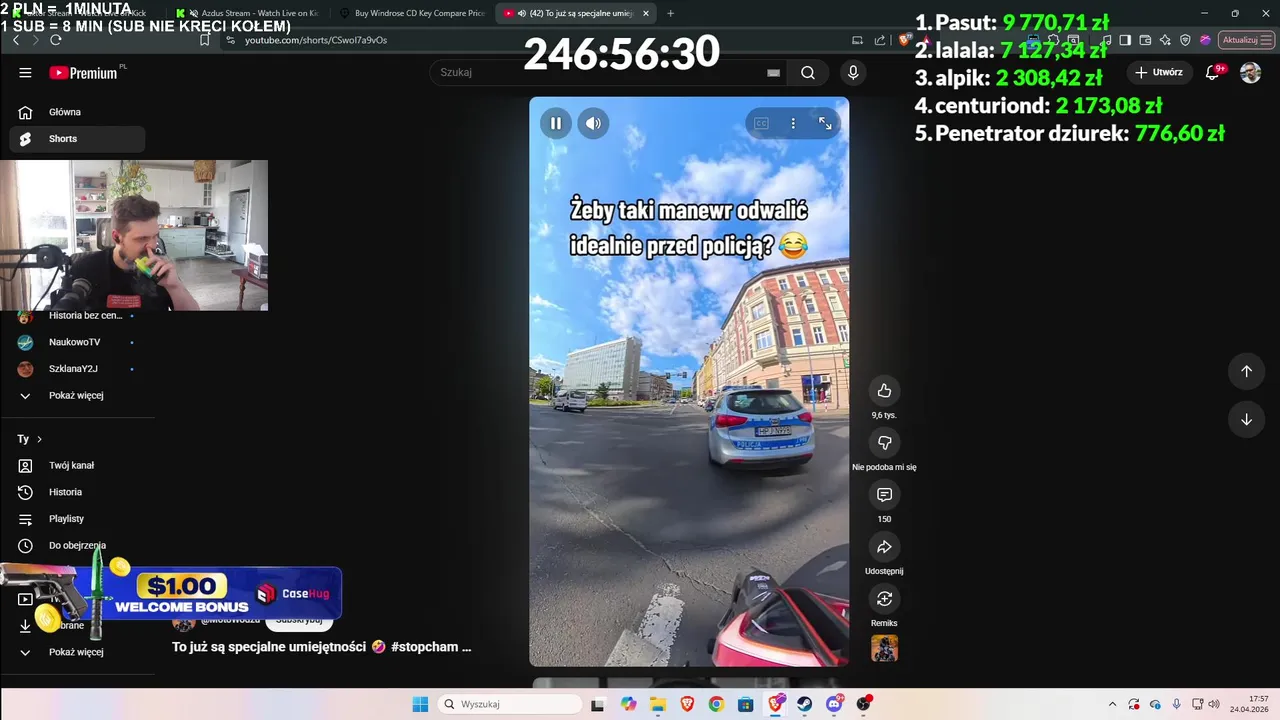This screenshot has height=720, width=1280.
Task: Open Playlisty in the sidebar
Action: (x=77, y=519)
